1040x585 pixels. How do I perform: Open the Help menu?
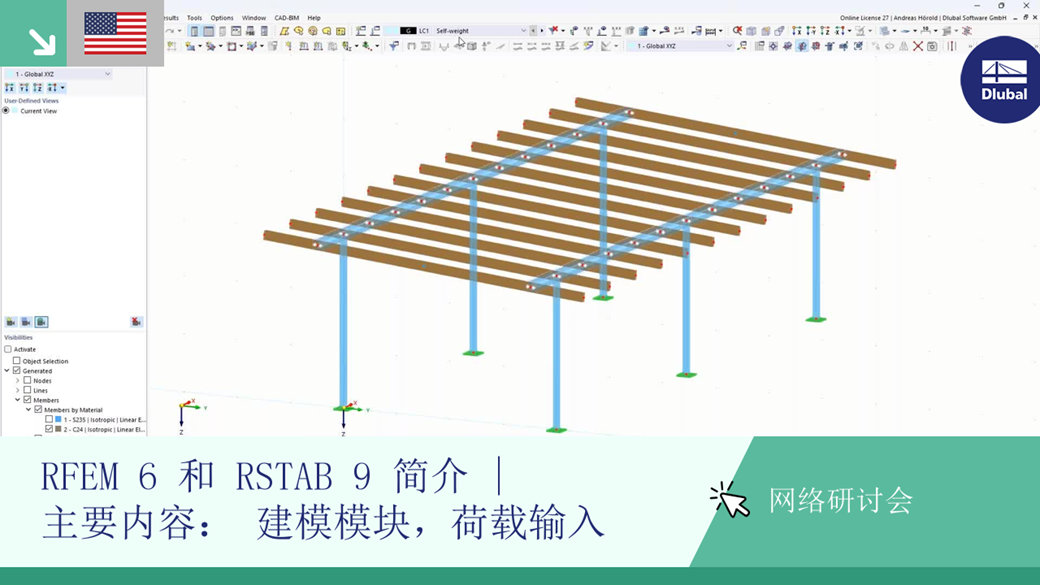click(x=314, y=18)
